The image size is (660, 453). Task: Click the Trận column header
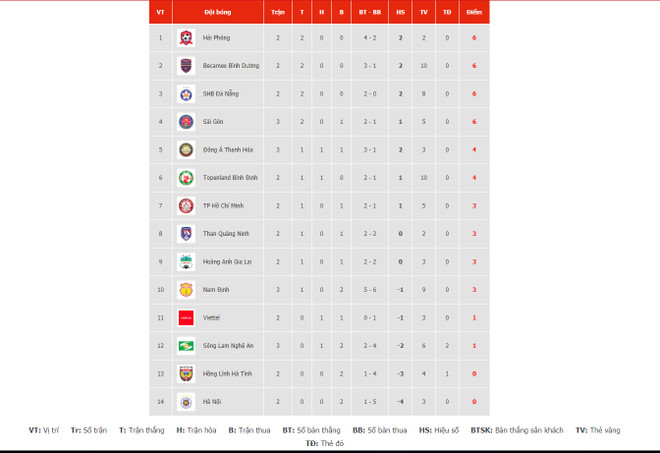point(277,14)
